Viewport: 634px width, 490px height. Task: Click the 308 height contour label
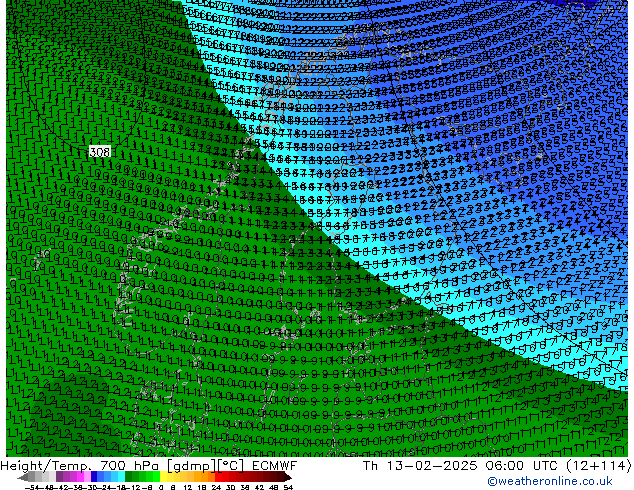[99, 152]
